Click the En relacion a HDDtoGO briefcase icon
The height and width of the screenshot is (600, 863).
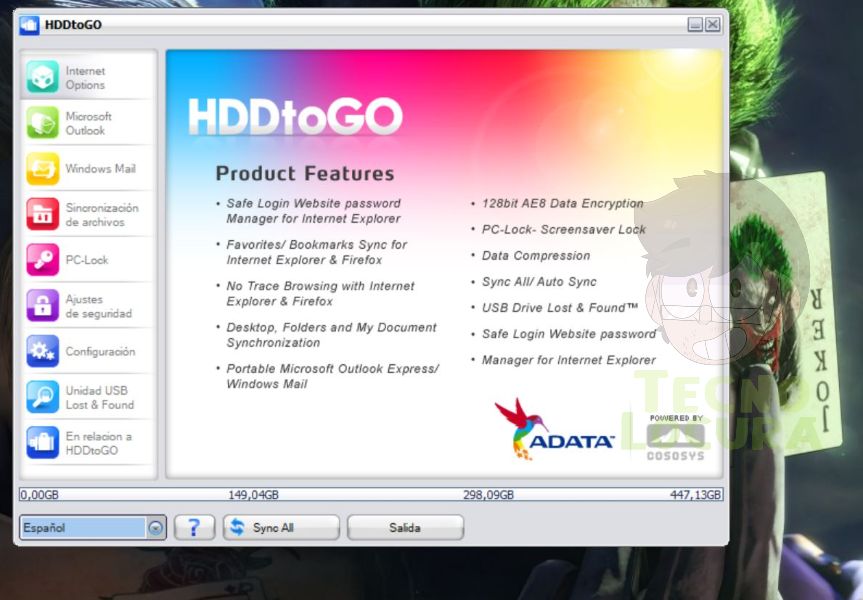click(42, 443)
